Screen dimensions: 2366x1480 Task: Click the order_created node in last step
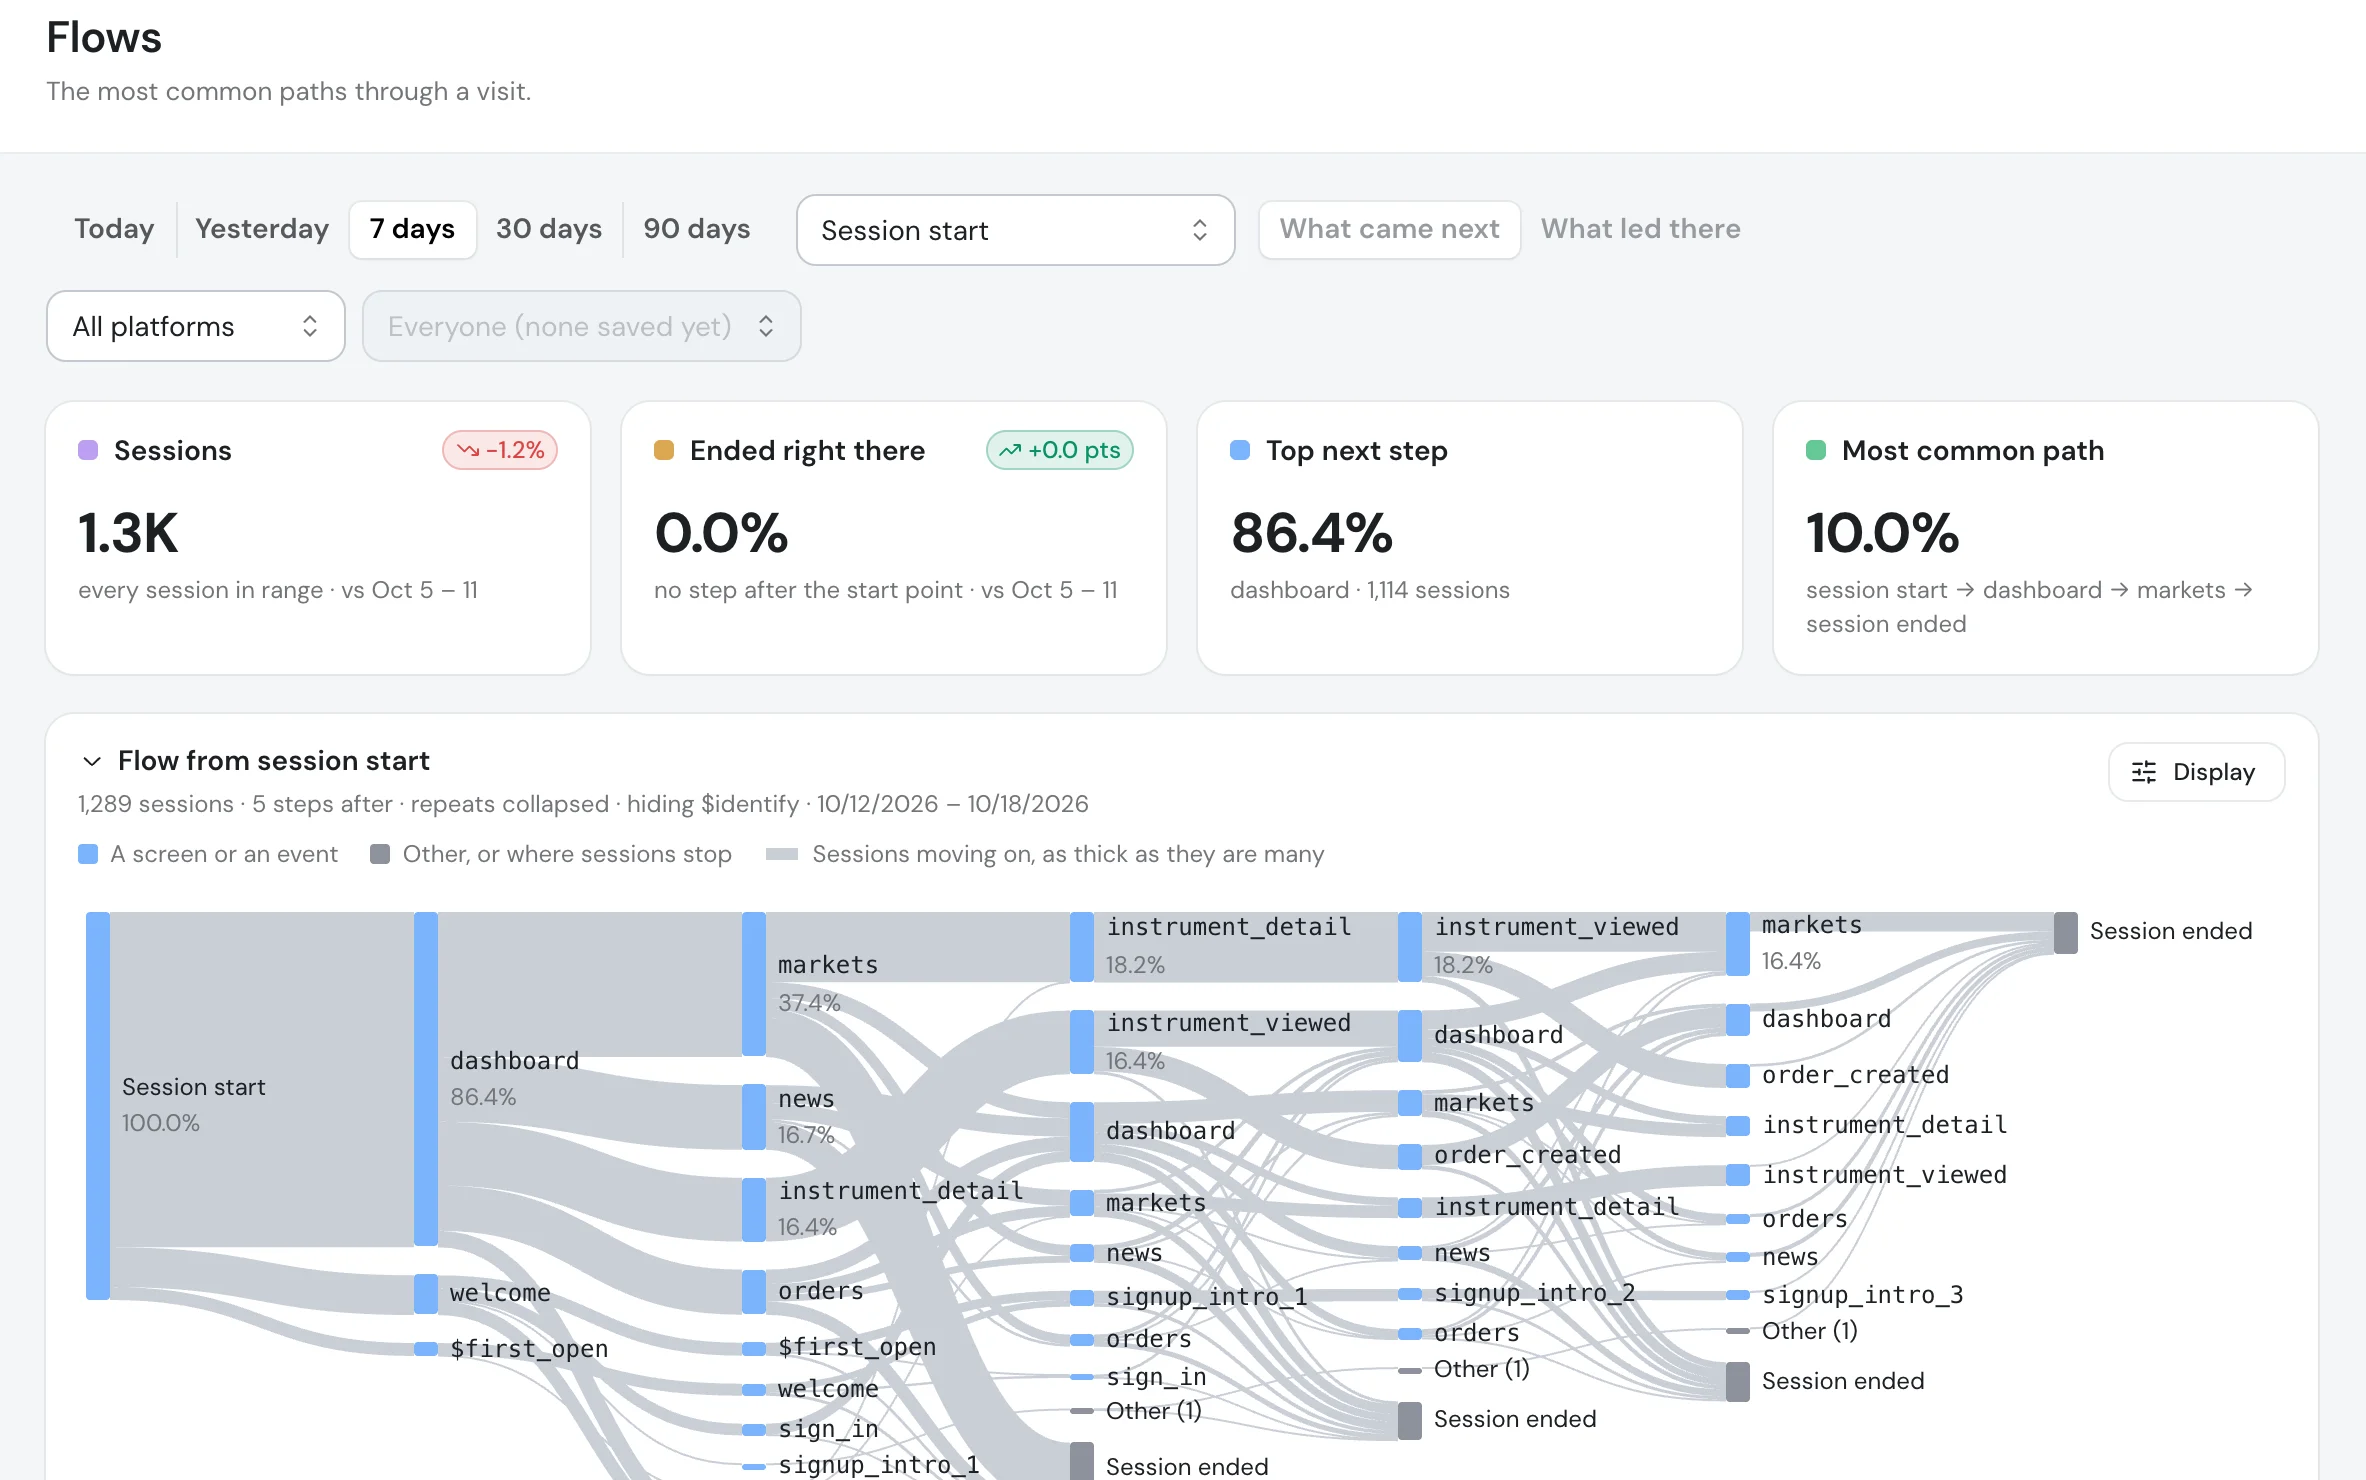tap(1738, 1076)
